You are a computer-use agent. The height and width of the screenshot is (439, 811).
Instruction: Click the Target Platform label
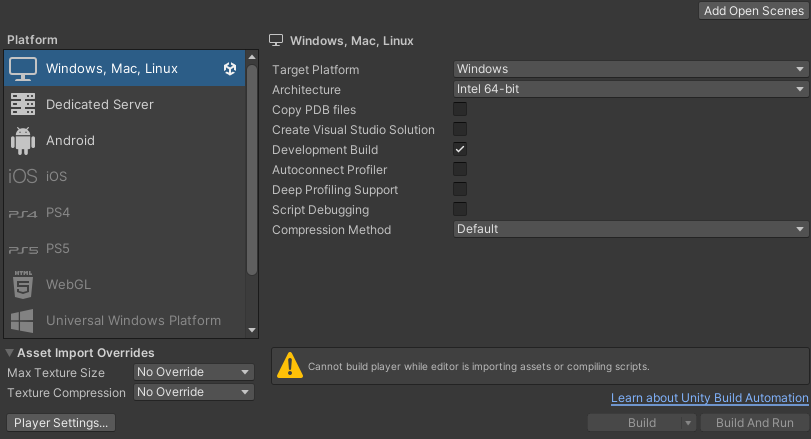(316, 69)
